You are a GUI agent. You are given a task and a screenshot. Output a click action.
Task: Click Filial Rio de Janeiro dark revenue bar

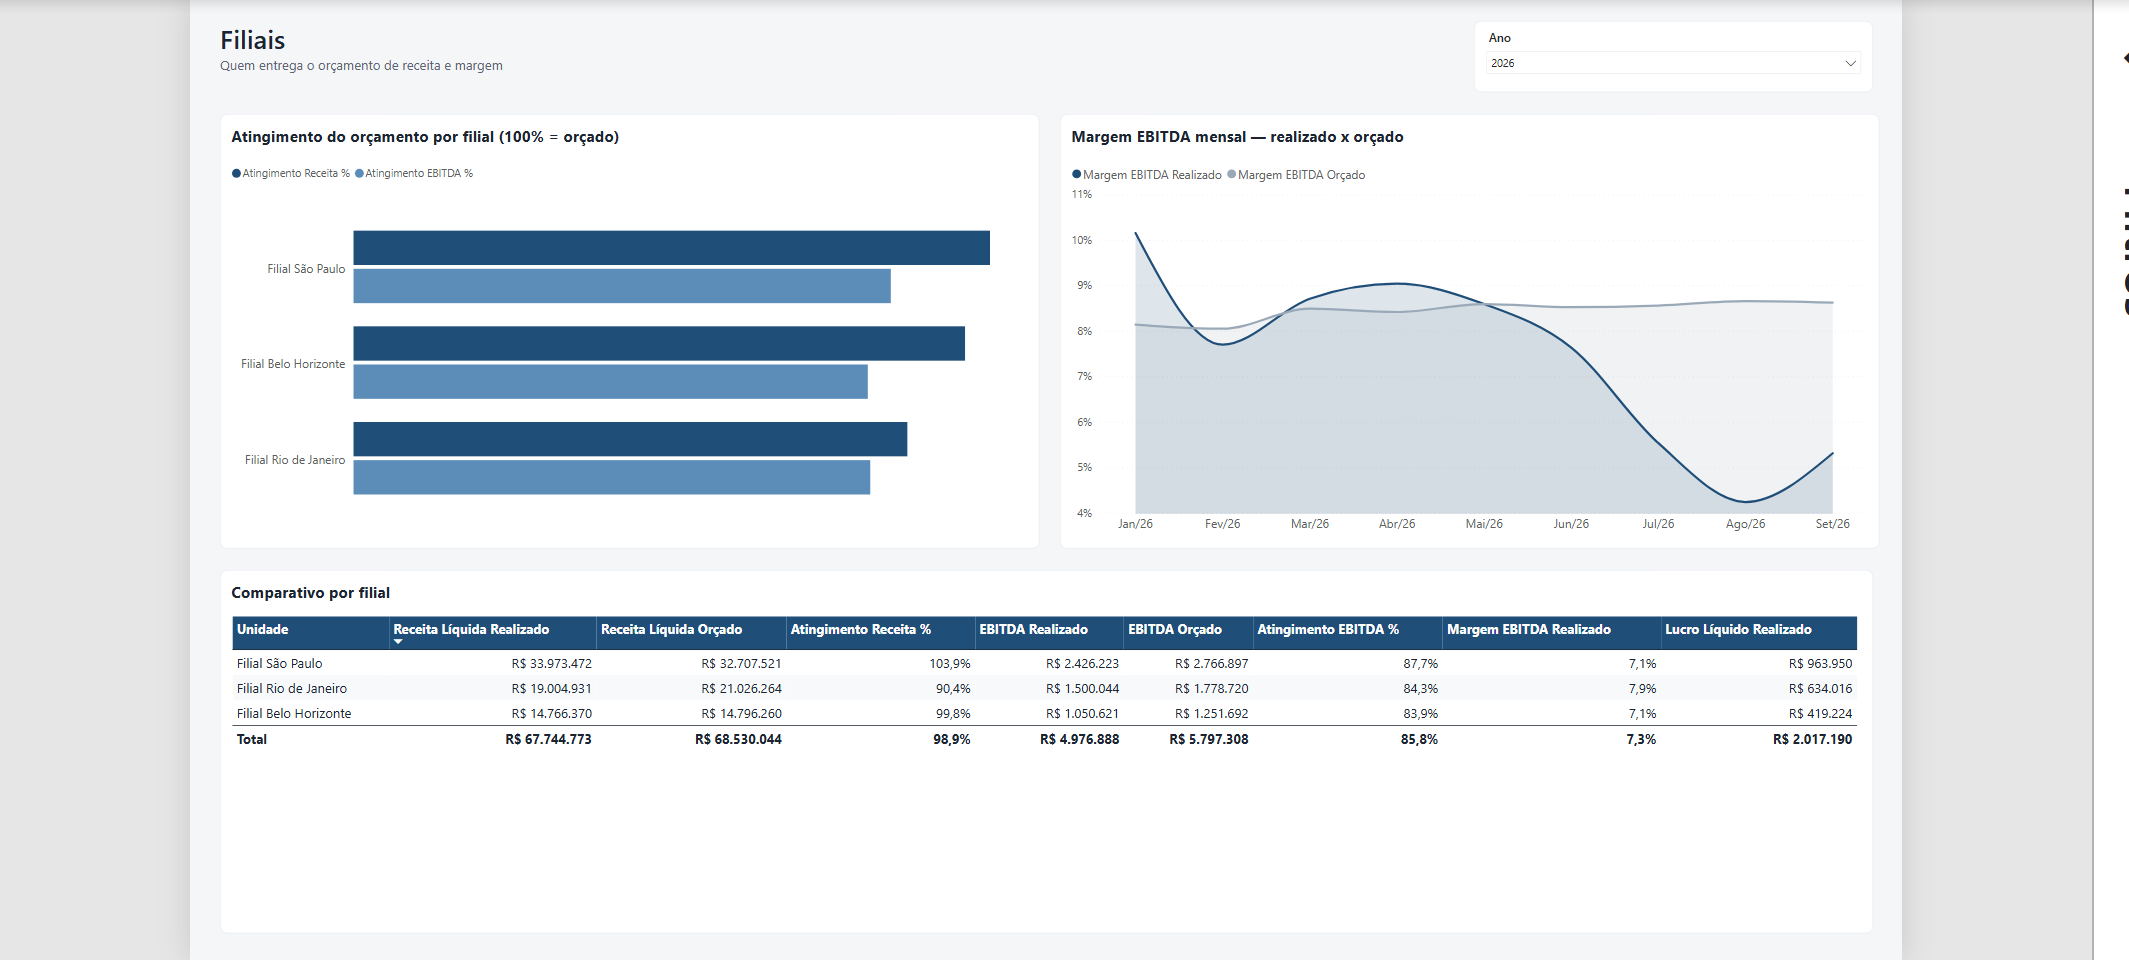point(630,439)
